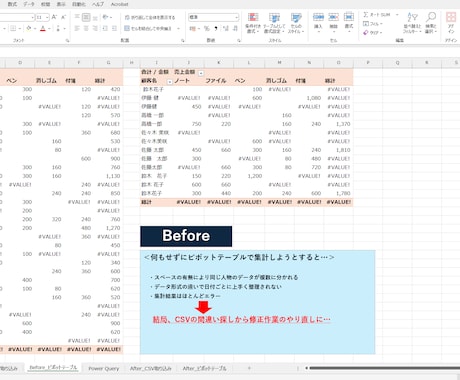Image resolution: width=460 pixels, height=380 pixels.
Task: Apply top vertical alignment
Action: pyautogui.click(x=77, y=17)
